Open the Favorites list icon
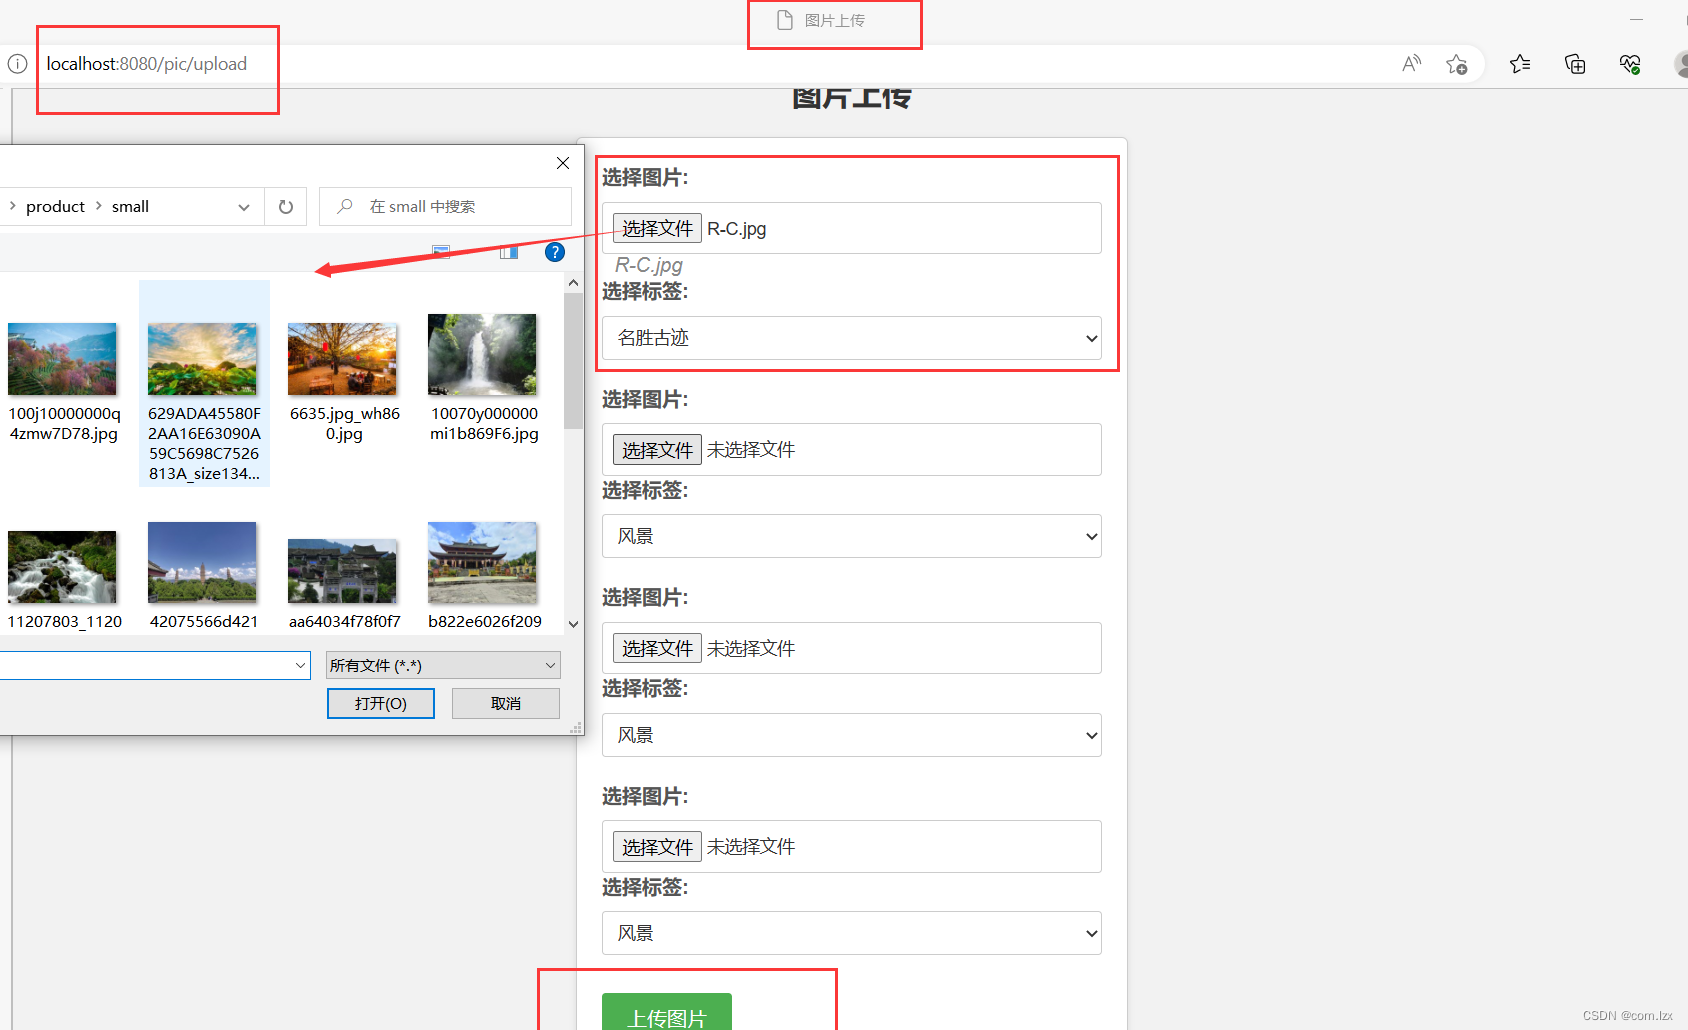This screenshot has width=1688, height=1030. pyautogui.click(x=1520, y=63)
